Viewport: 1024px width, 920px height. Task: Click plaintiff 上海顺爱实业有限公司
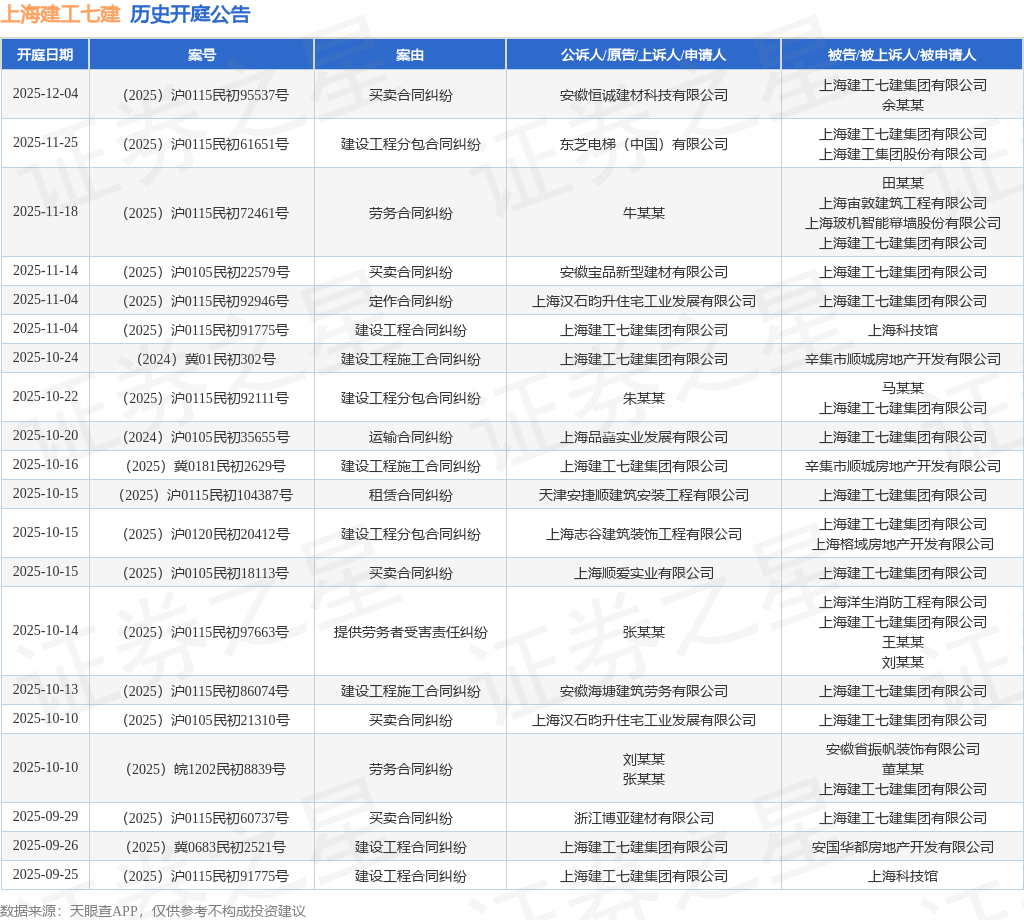(644, 573)
